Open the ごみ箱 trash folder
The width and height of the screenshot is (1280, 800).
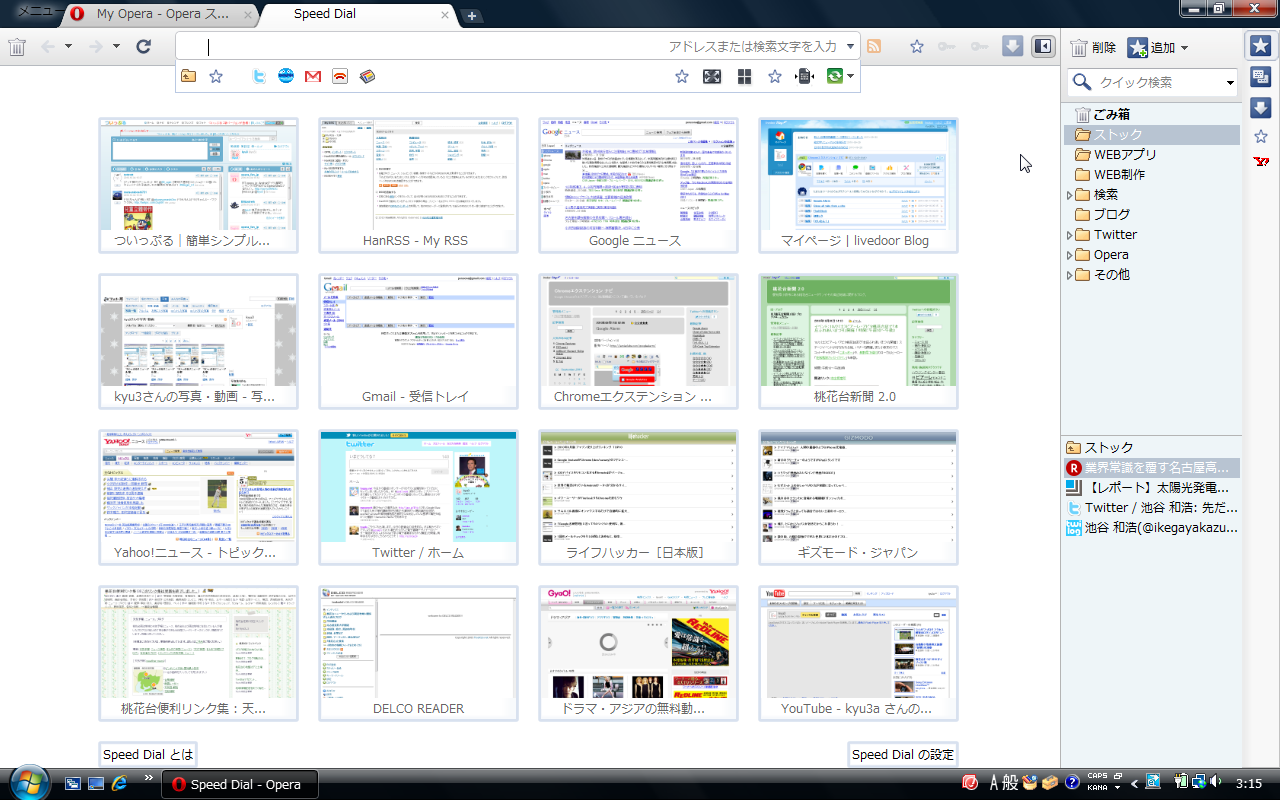(x=1102, y=115)
